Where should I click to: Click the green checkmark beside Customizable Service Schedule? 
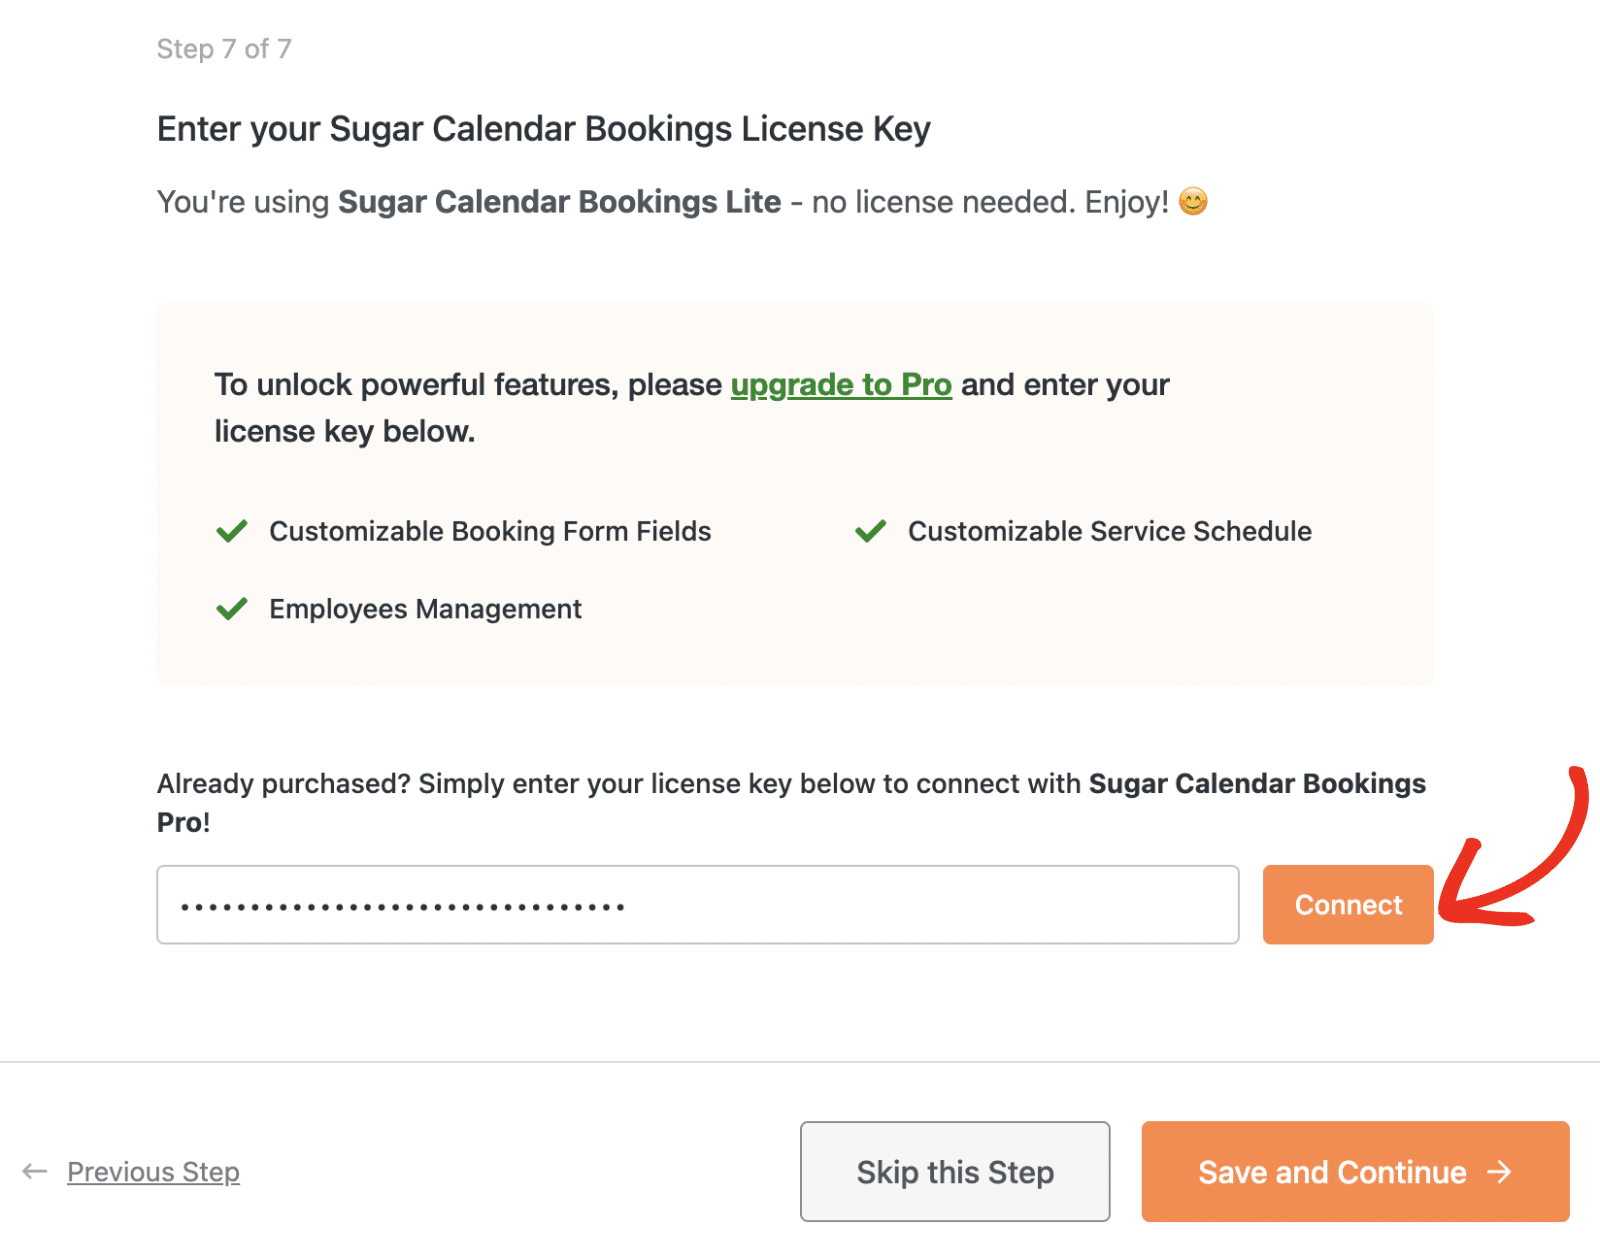tap(869, 531)
